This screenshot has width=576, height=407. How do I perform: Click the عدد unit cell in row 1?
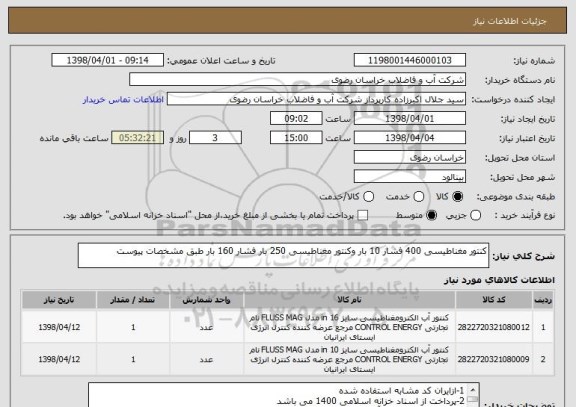[x=206, y=327]
